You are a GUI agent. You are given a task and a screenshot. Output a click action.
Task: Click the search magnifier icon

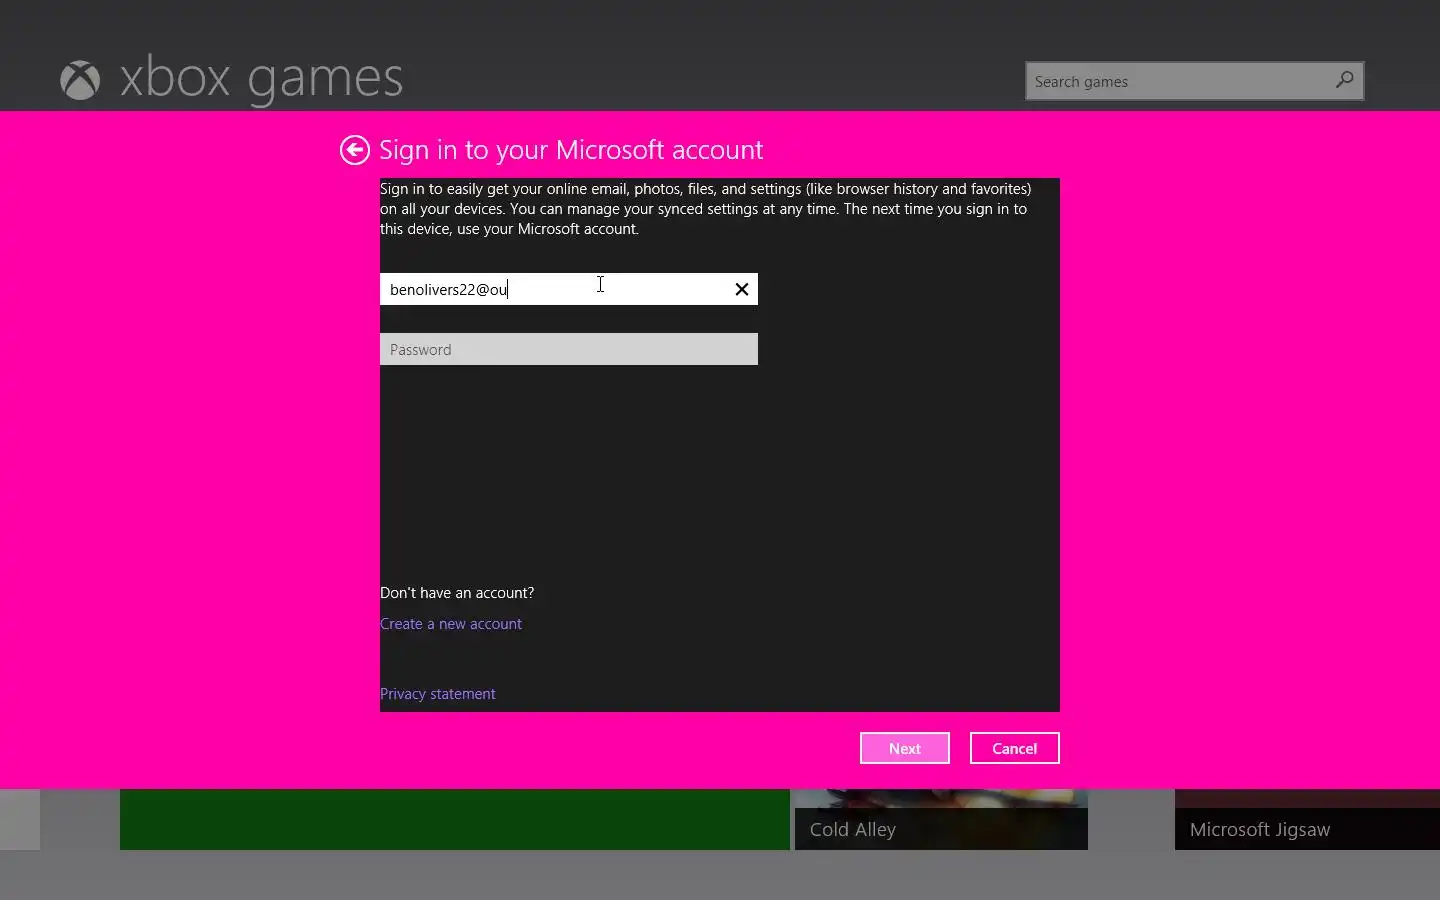1344,81
